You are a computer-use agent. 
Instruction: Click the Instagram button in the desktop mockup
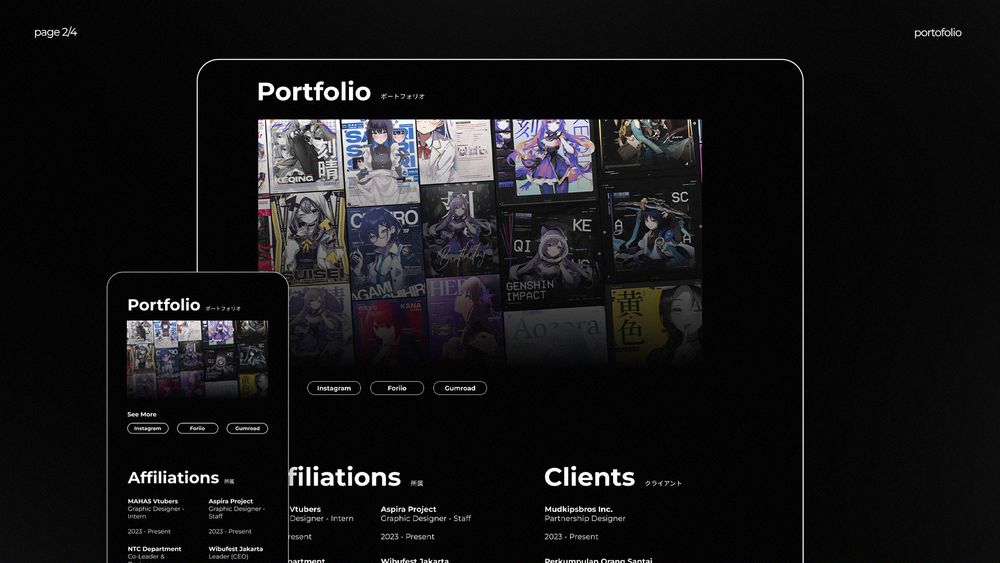coord(334,388)
